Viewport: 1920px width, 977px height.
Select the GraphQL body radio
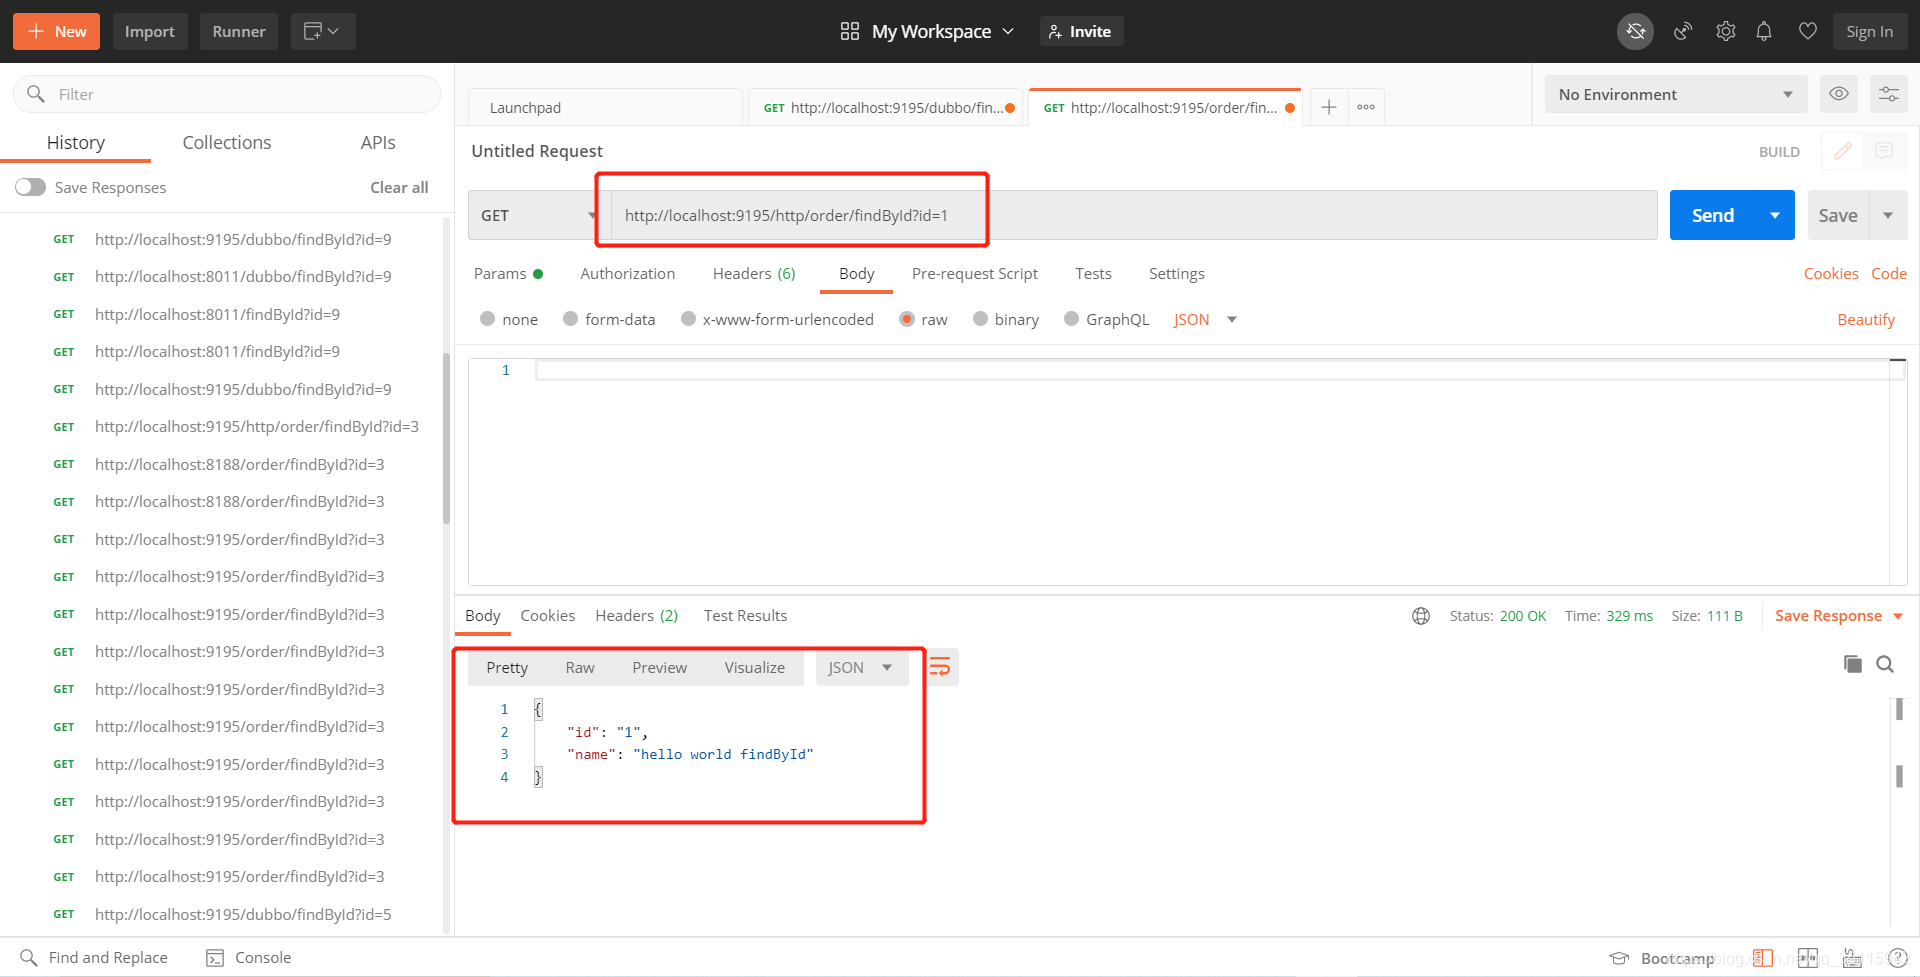pyautogui.click(x=1072, y=319)
